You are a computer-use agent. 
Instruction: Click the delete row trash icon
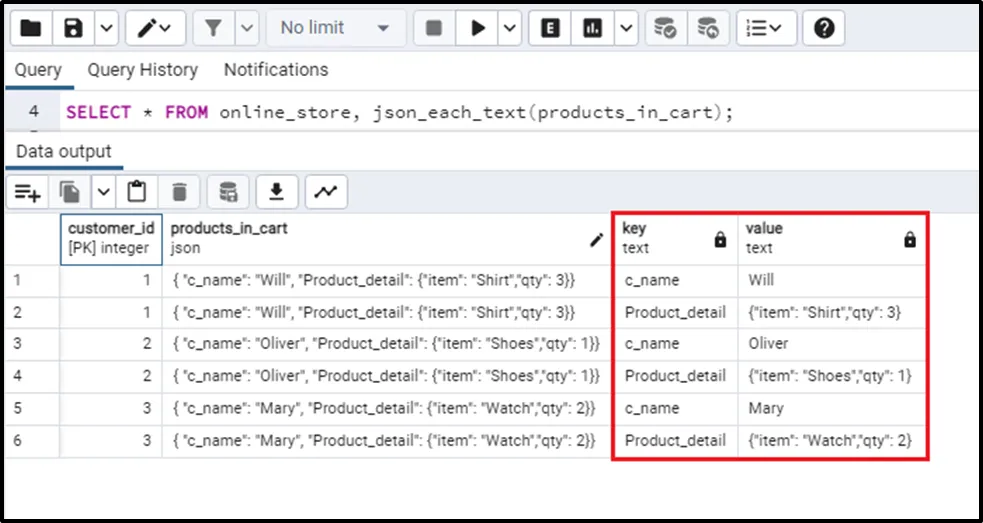click(179, 192)
